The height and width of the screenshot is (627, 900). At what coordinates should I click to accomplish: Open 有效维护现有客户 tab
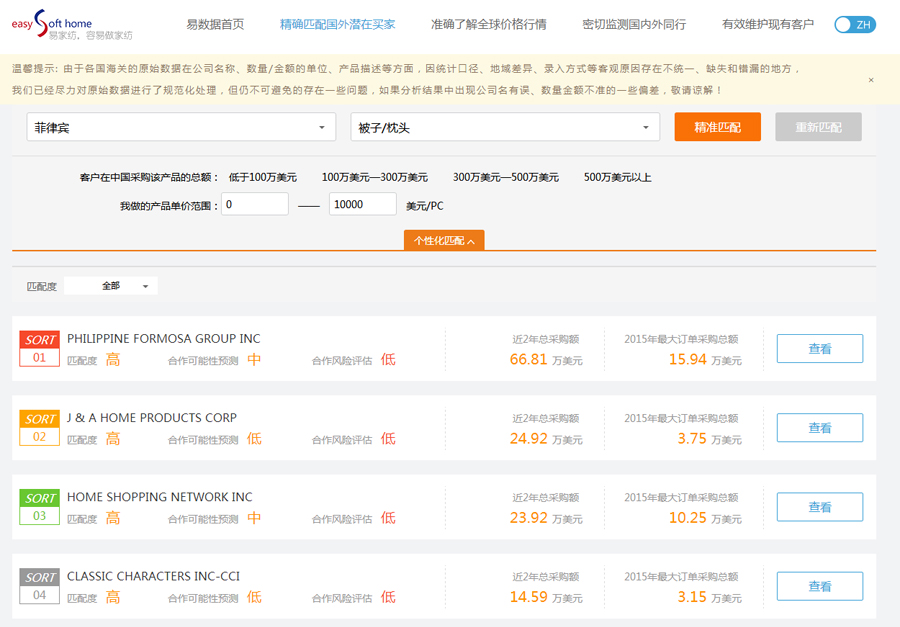click(768, 24)
